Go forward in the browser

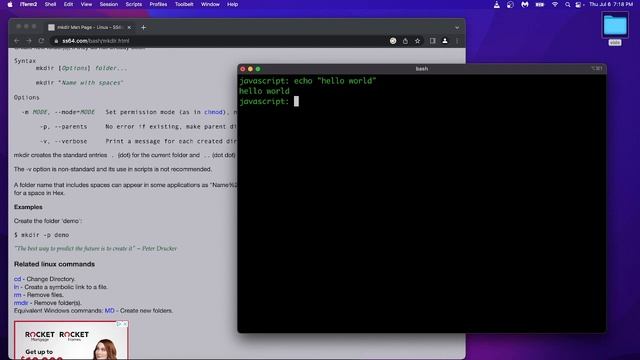pos(29,41)
